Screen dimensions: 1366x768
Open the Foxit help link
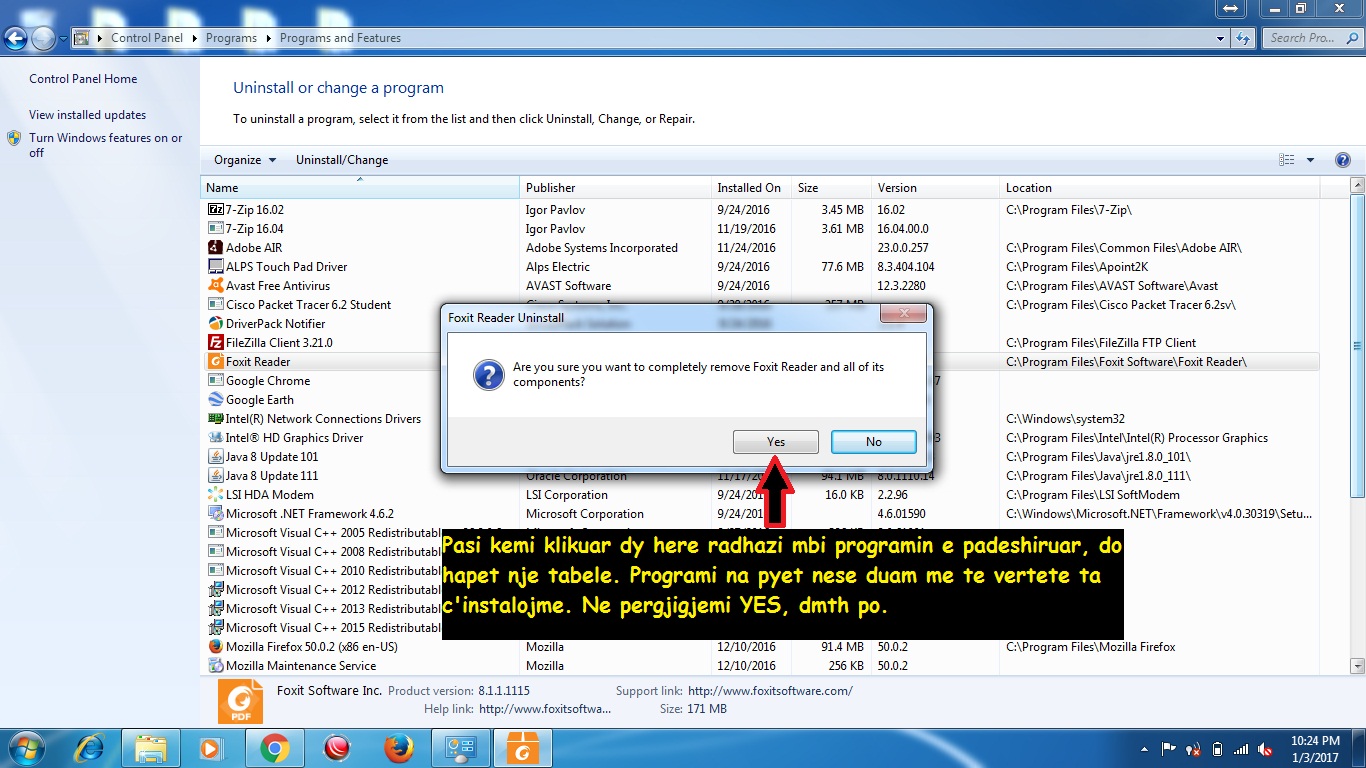545,709
